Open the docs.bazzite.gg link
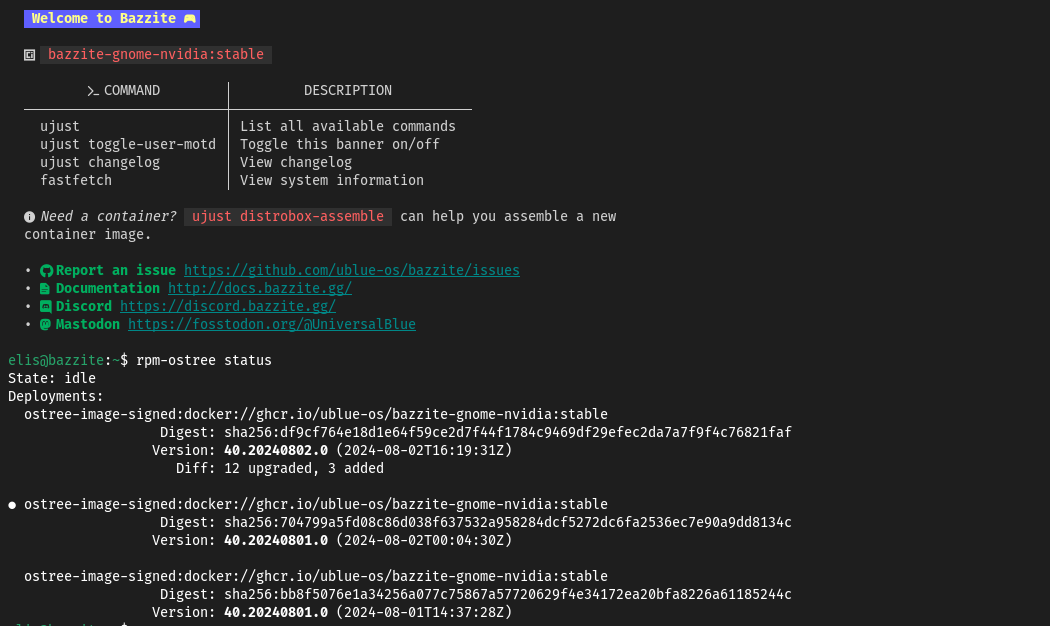Image resolution: width=1050 pixels, height=626 pixels. click(260, 289)
